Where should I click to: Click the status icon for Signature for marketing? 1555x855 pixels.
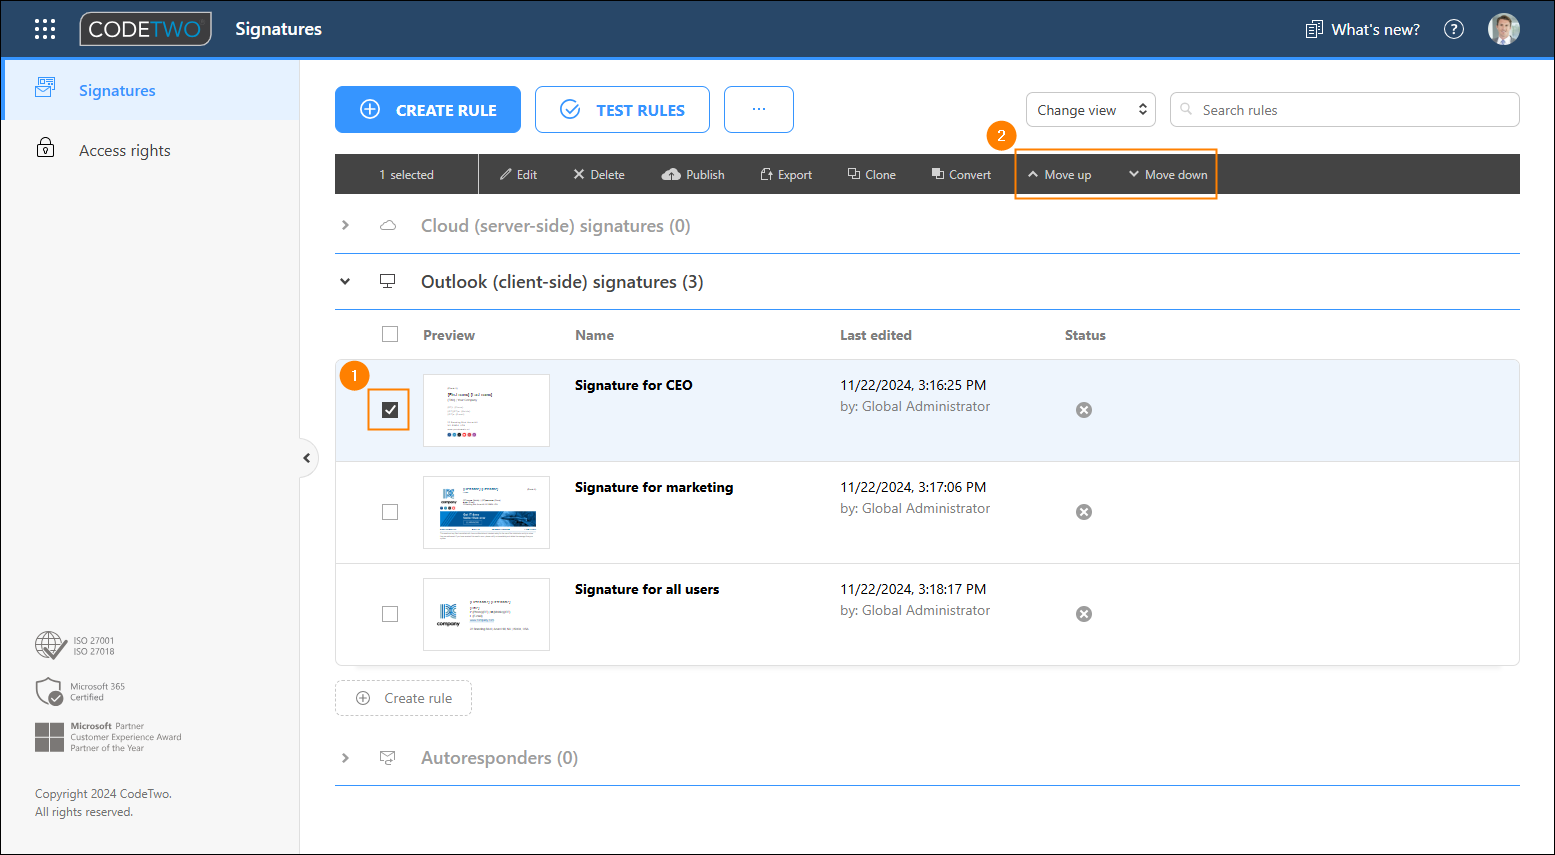pyautogui.click(x=1084, y=512)
